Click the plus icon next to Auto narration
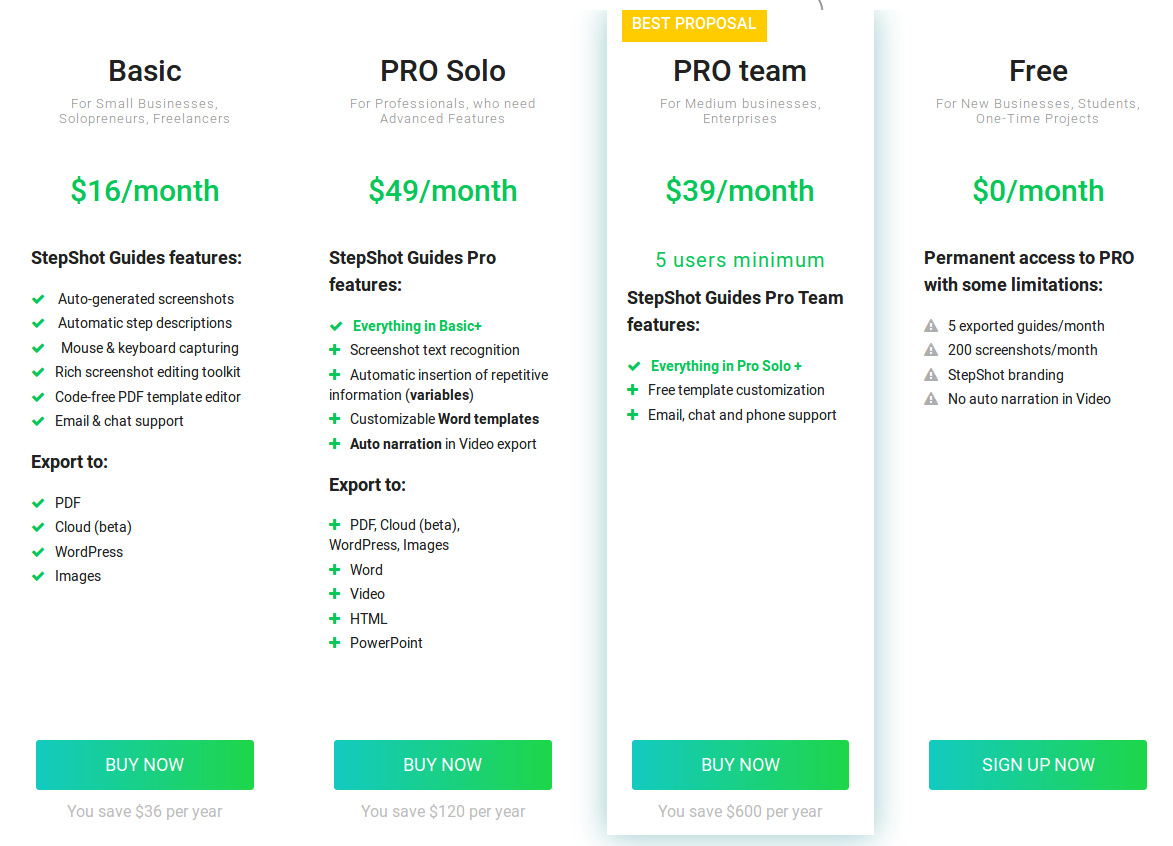This screenshot has width=1173, height=846. click(335, 443)
